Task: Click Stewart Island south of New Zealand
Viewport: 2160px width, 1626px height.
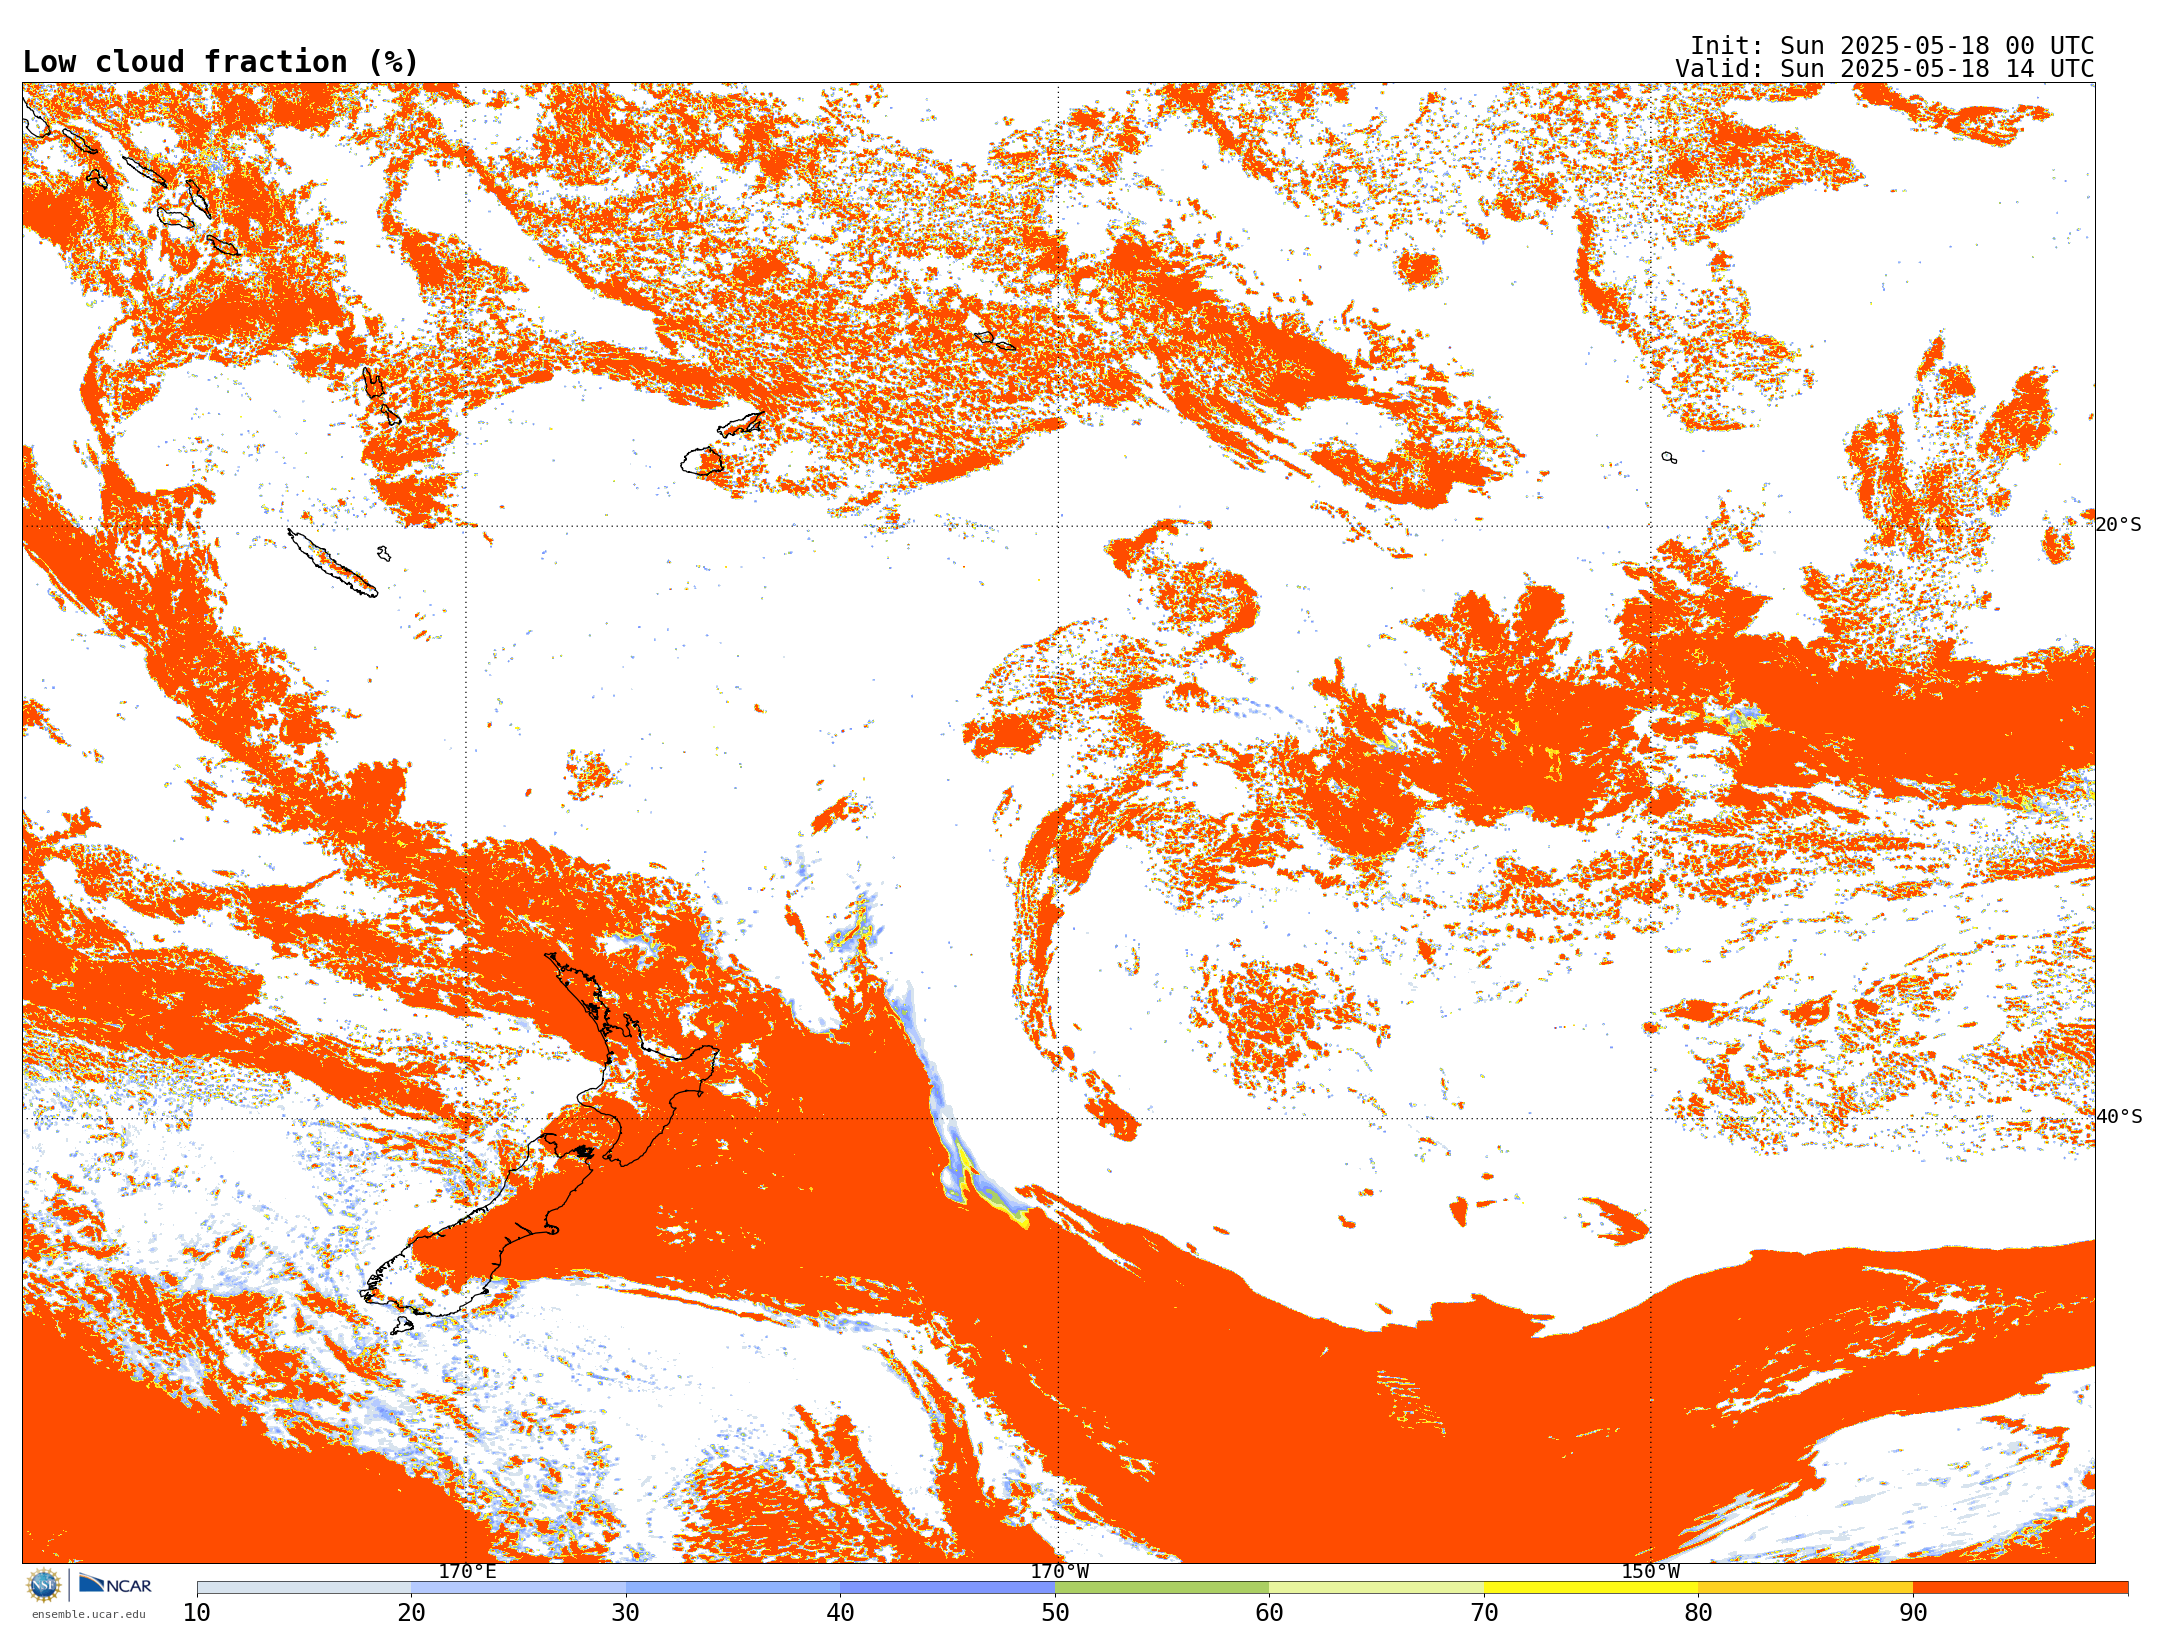Action: 402,1326
